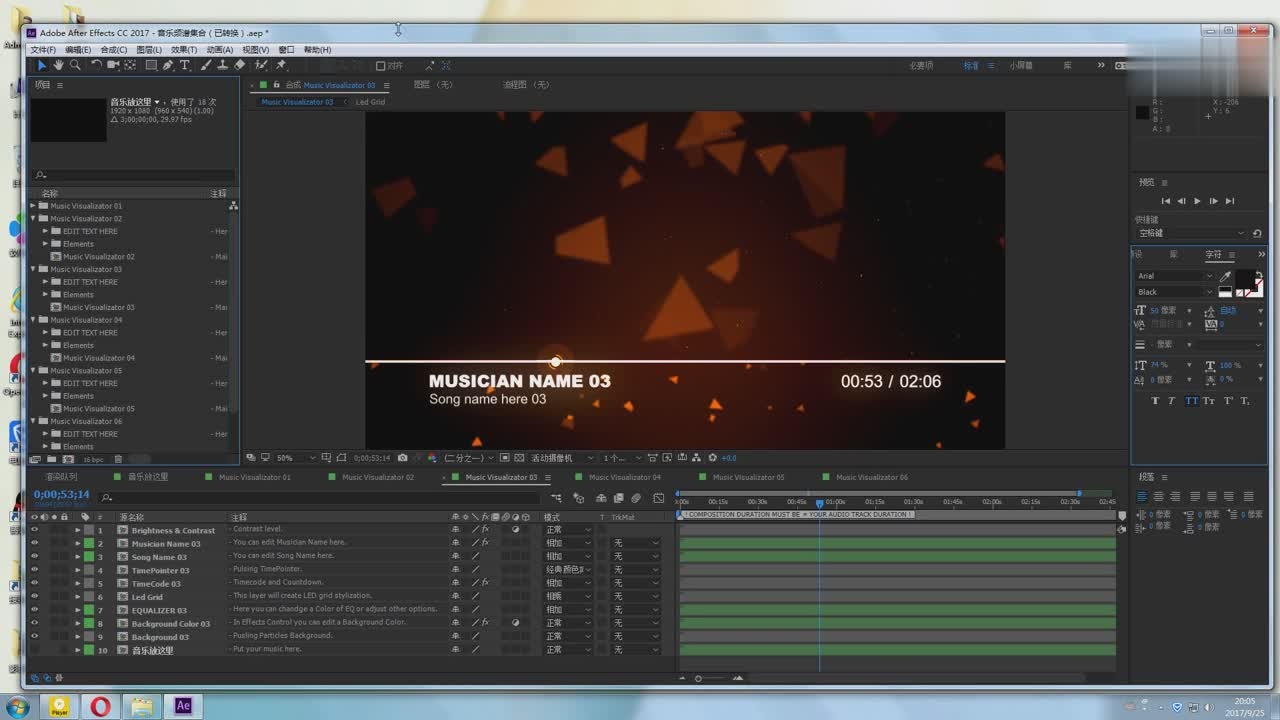The height and width of the screenshot is (720, 1280).
Task: Expand the TimeCode 03 layer properties
Action: point(77,583)
